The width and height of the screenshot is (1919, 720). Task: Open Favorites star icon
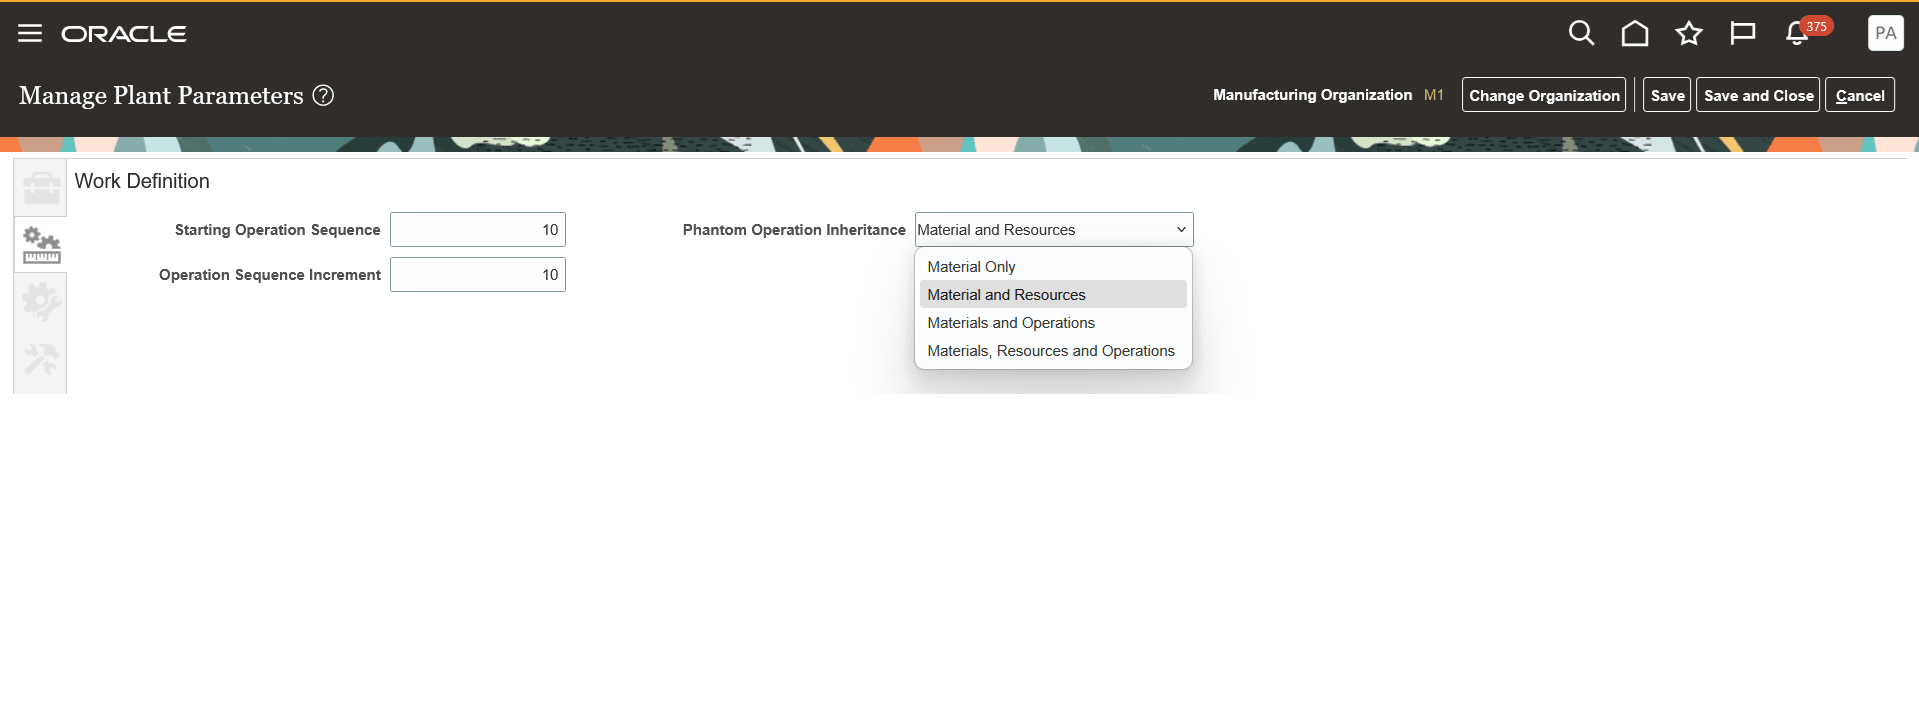coord(1689,33)
